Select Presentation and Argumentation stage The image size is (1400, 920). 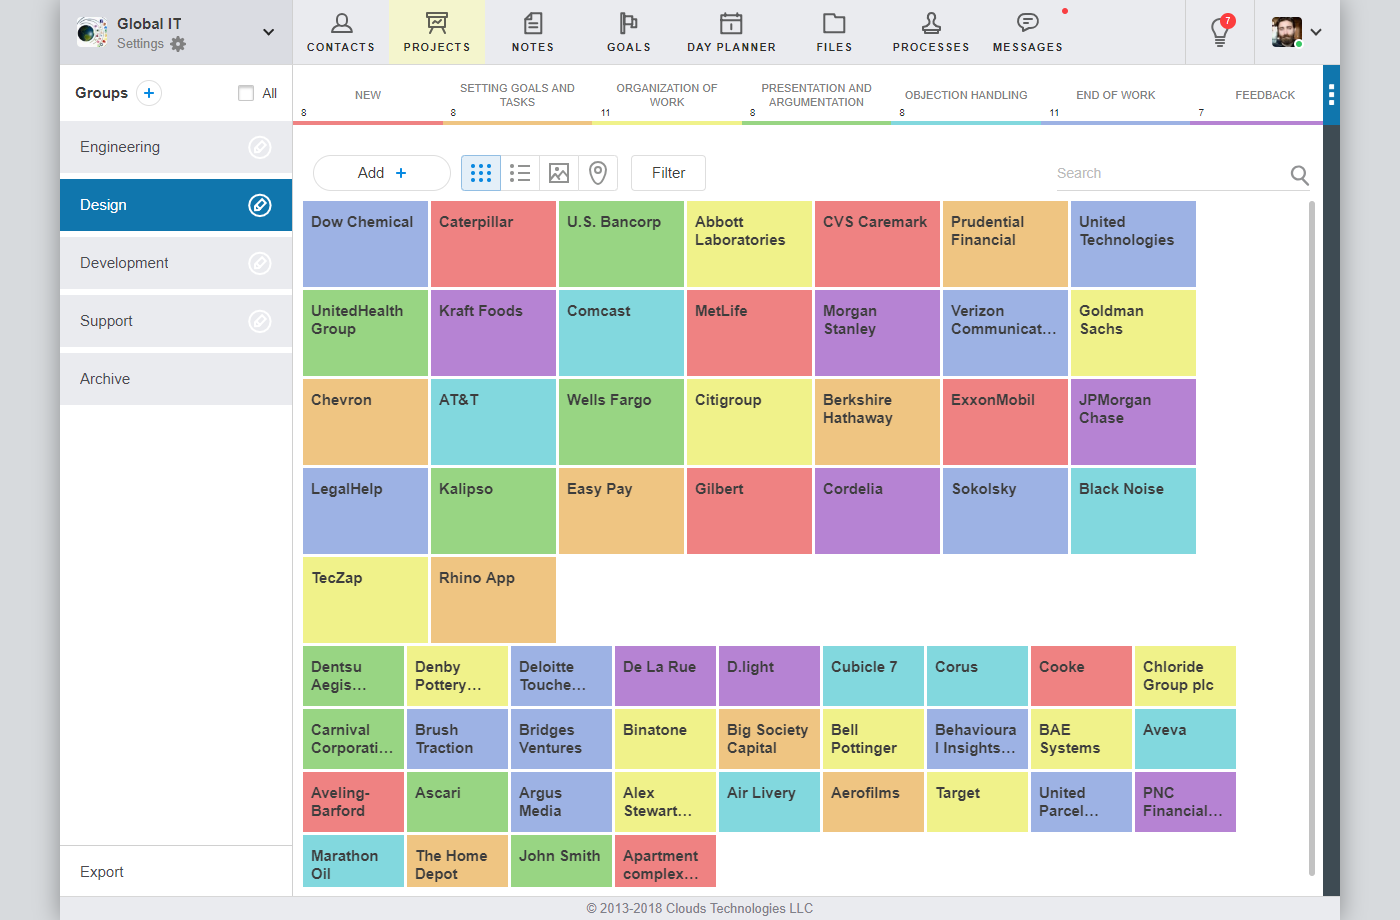816,95
